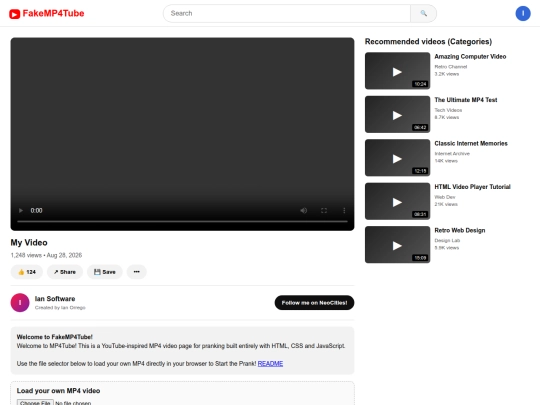Focus the Search input field
This screenshot has height=405, width=540.
[287, 13]
